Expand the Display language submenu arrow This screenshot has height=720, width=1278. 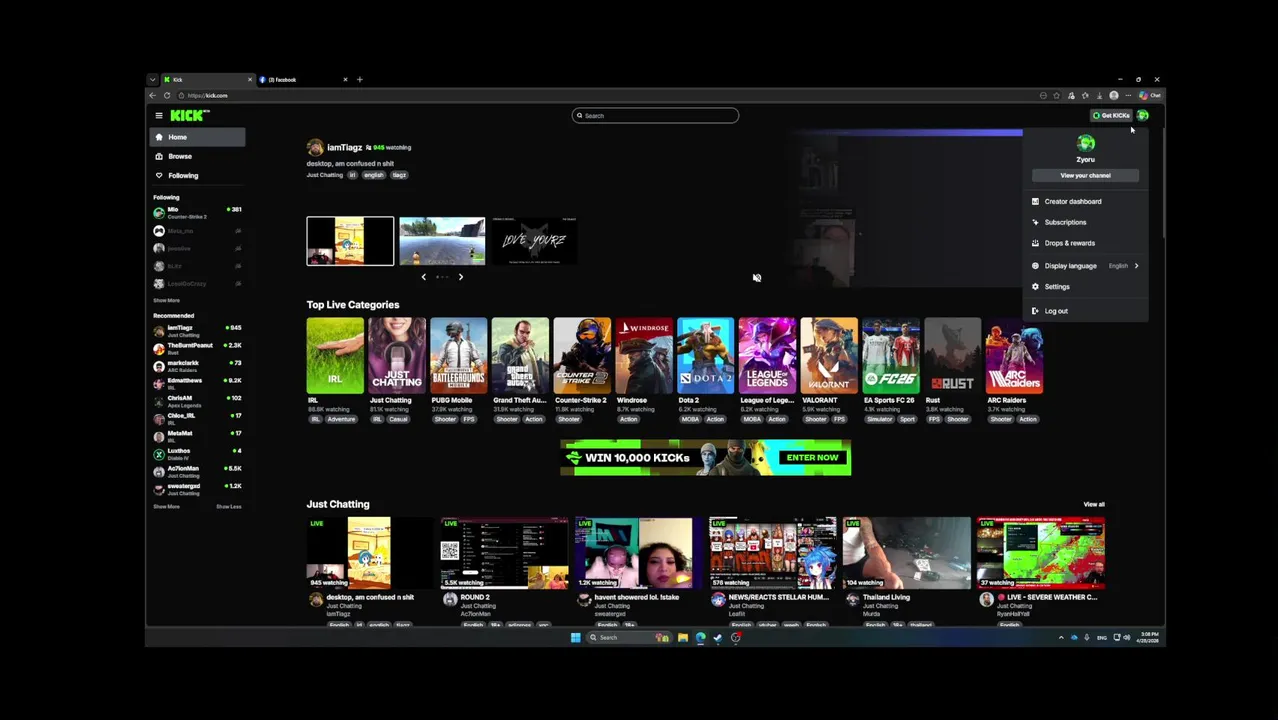[1136, 266]
